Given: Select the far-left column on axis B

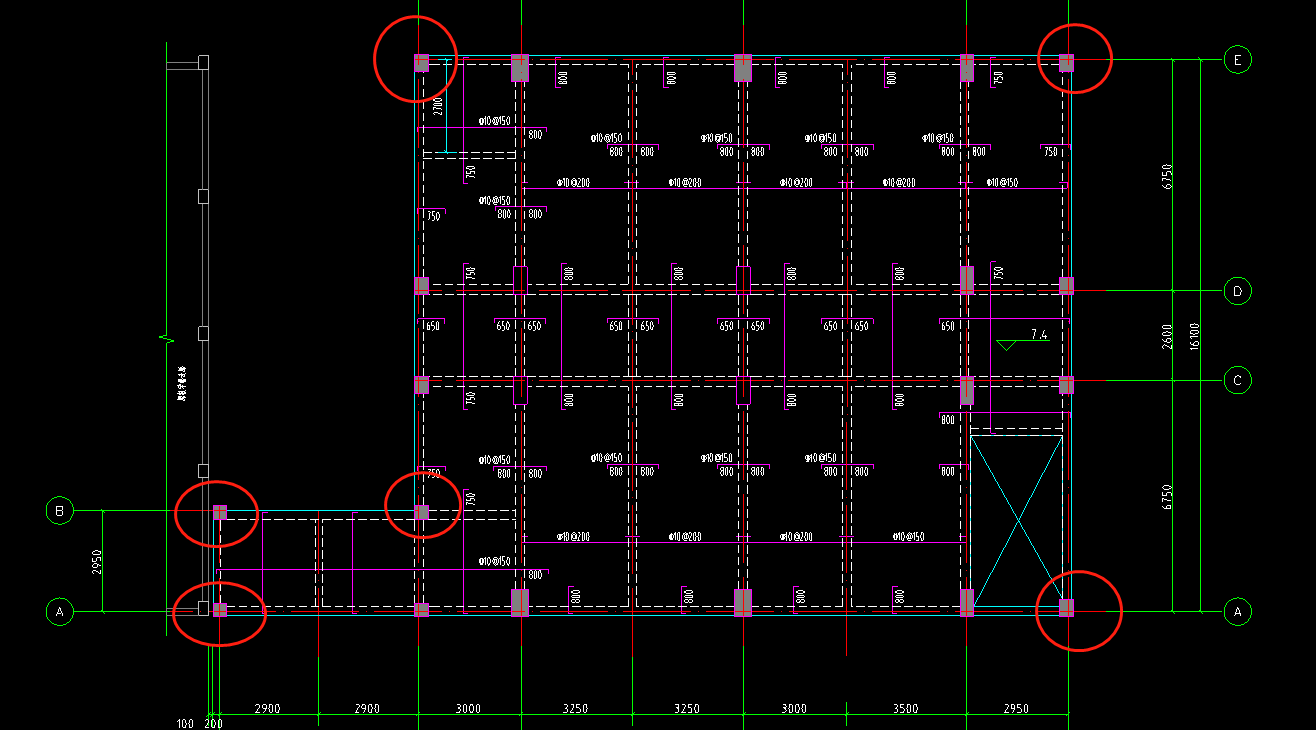Looking at the screenshot, I should 220,512.
